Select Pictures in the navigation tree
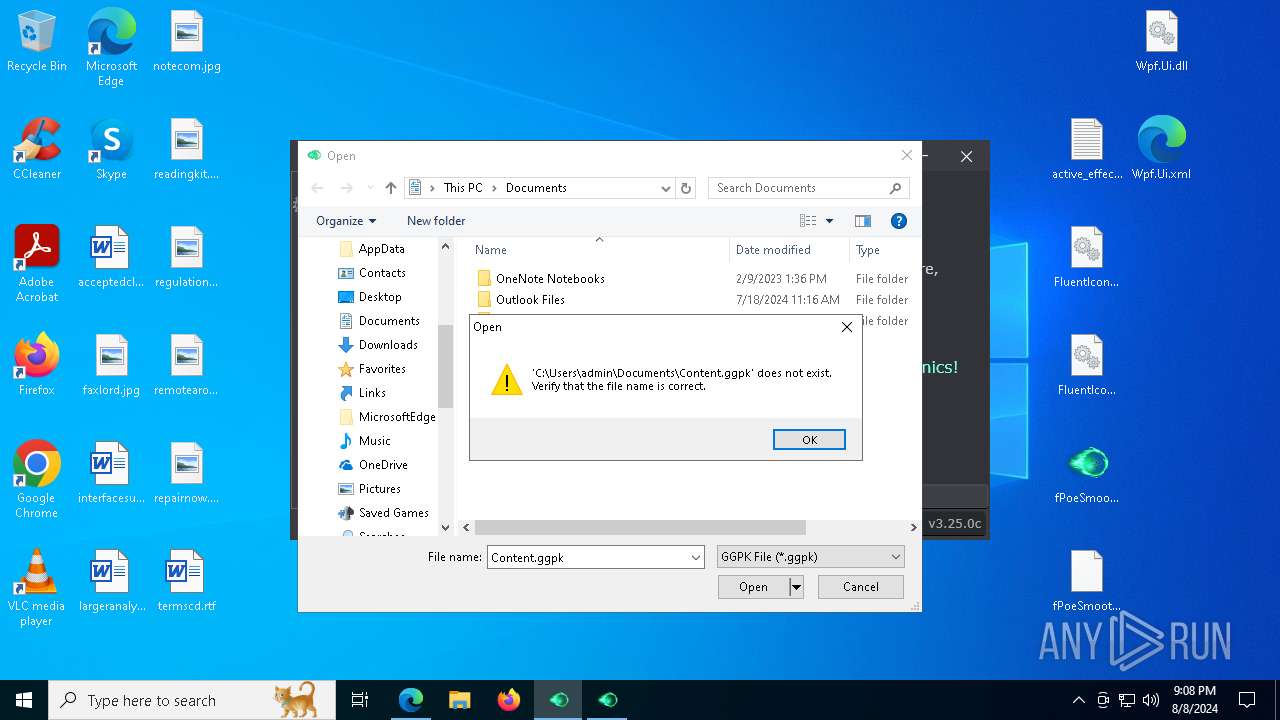Image resolution: width=1280 pixels, height=720 pixels. click(379, 489)
